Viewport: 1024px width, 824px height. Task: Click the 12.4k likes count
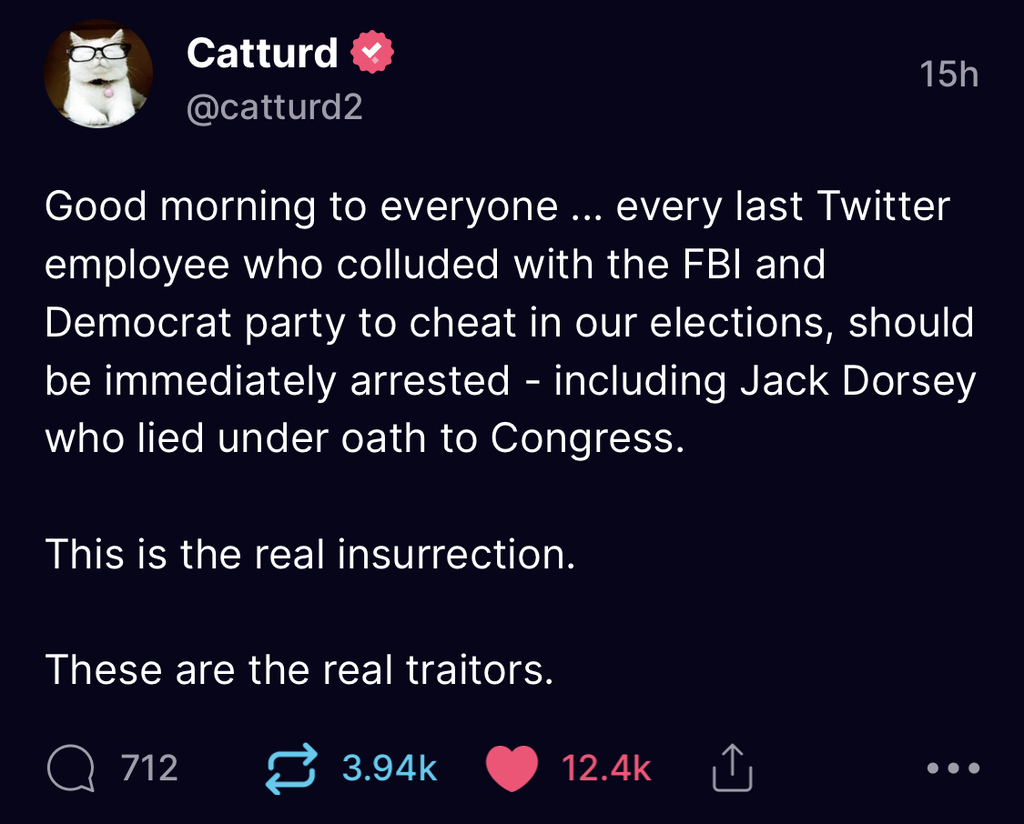(x=606, y=768)
